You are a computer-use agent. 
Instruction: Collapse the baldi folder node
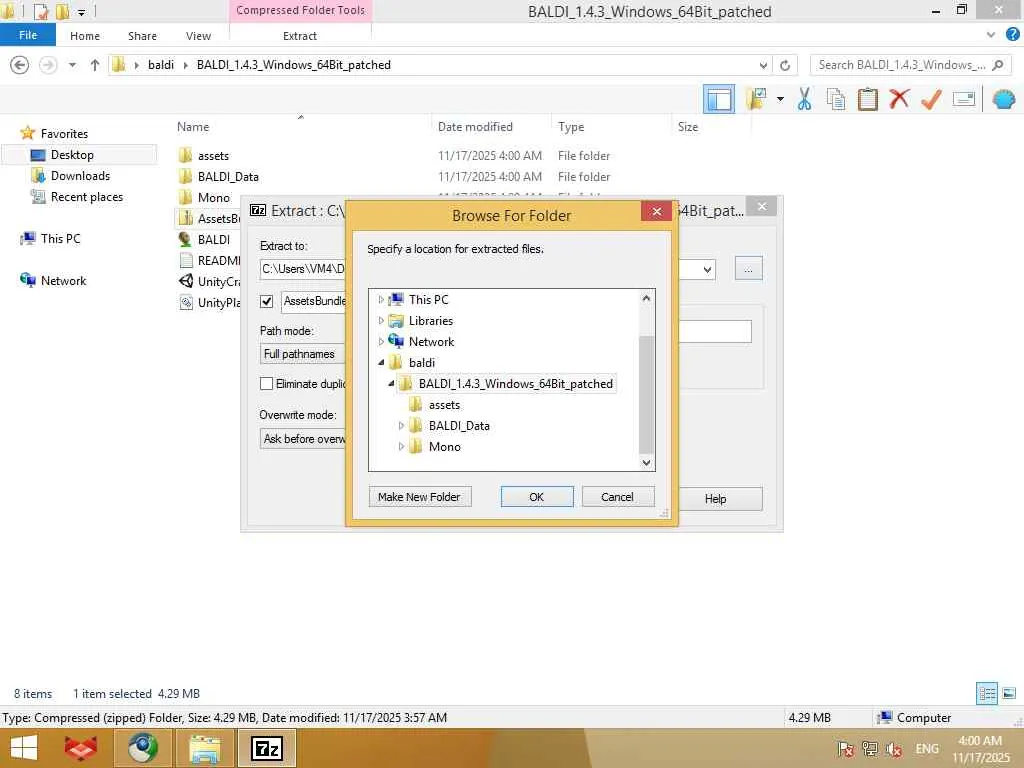pos(381,362)
